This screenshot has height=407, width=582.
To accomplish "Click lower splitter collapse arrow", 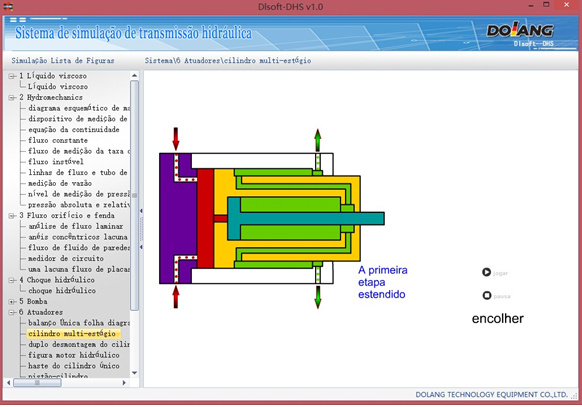I will [x=141, y=247].
